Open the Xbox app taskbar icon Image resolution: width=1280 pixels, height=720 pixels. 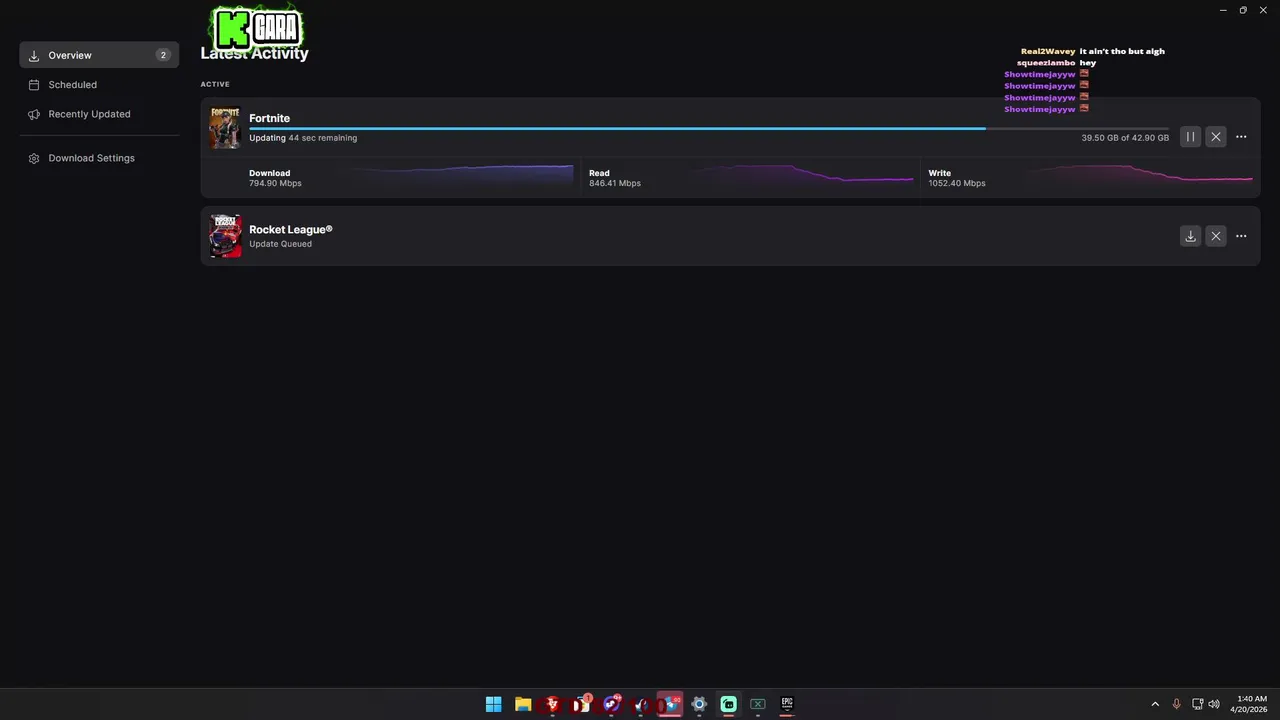(x=758, y=704)
